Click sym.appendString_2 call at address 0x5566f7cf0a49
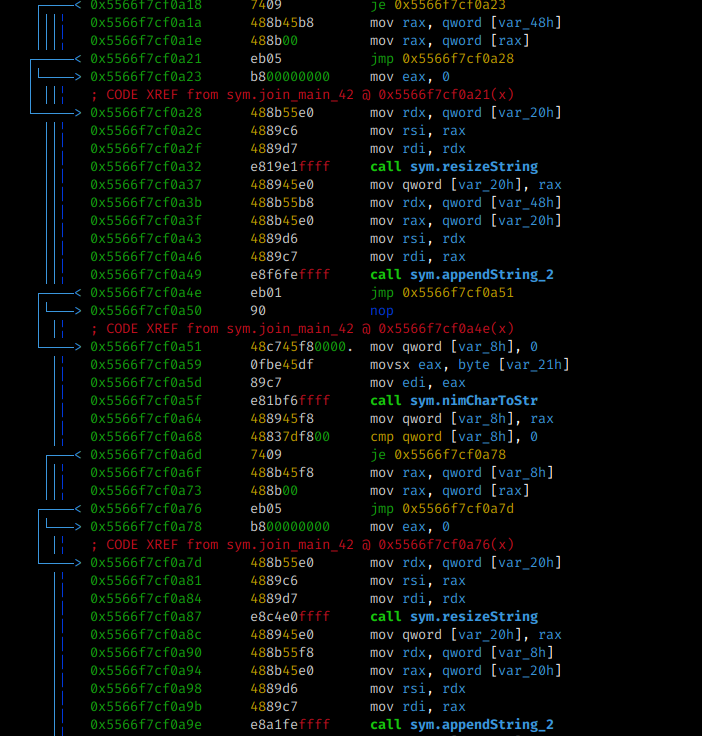 click(461, 275)
